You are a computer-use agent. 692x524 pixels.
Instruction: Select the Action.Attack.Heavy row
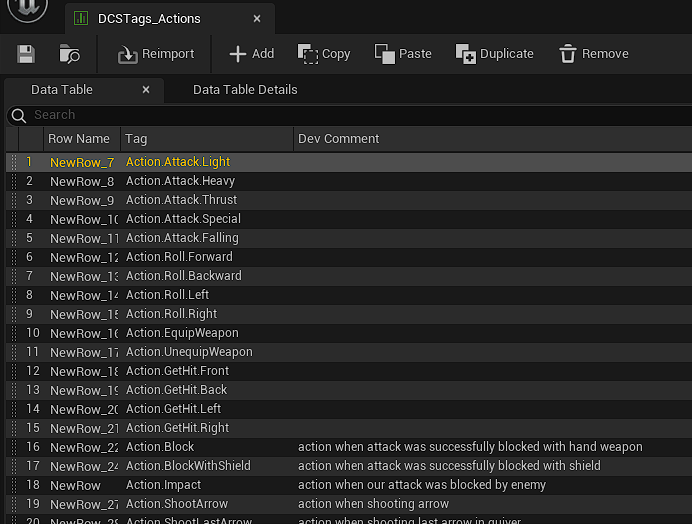(x=180, y=181)
